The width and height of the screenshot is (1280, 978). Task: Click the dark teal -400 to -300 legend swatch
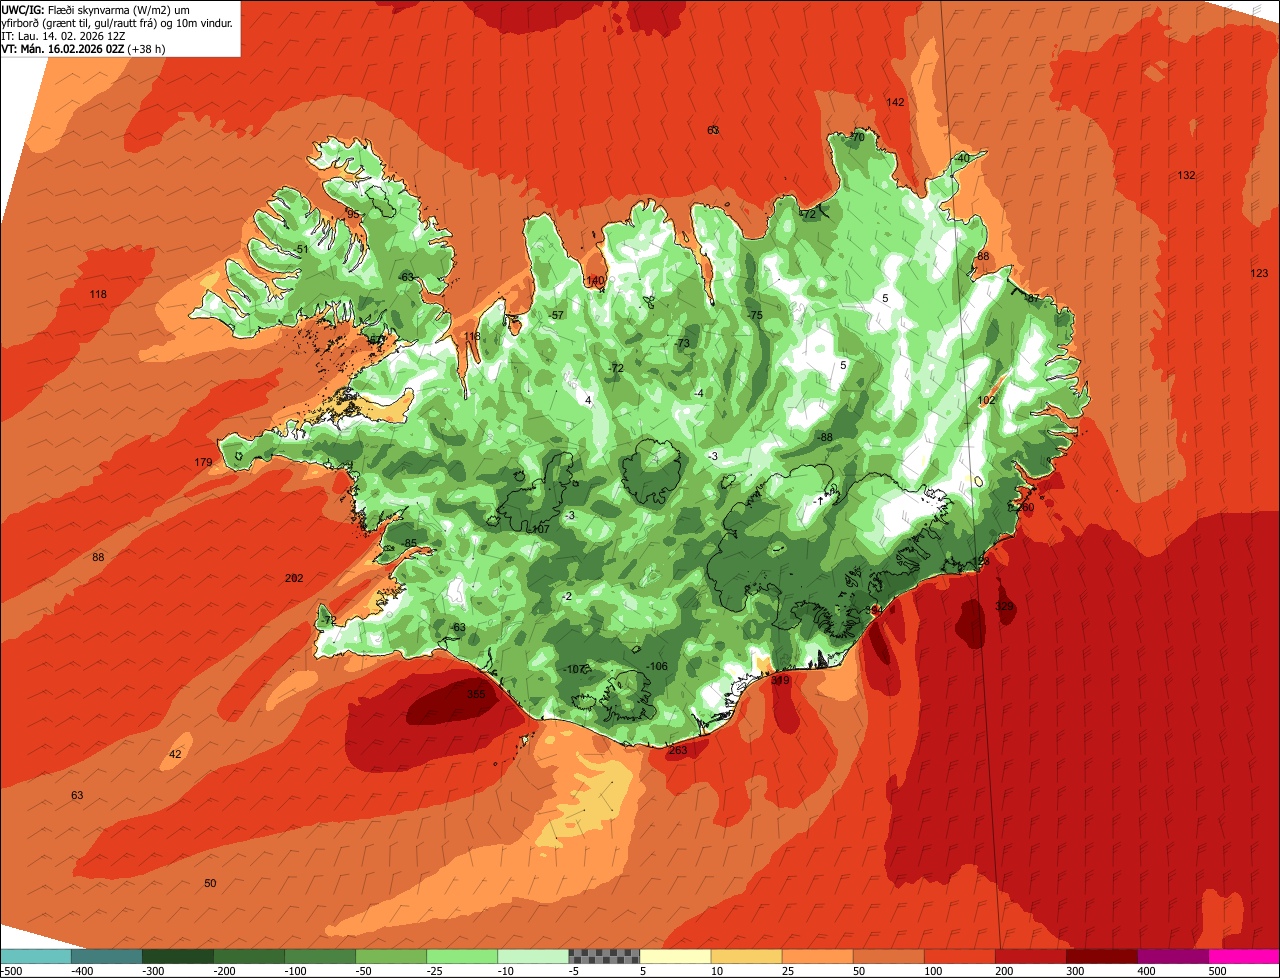point(106,956)
